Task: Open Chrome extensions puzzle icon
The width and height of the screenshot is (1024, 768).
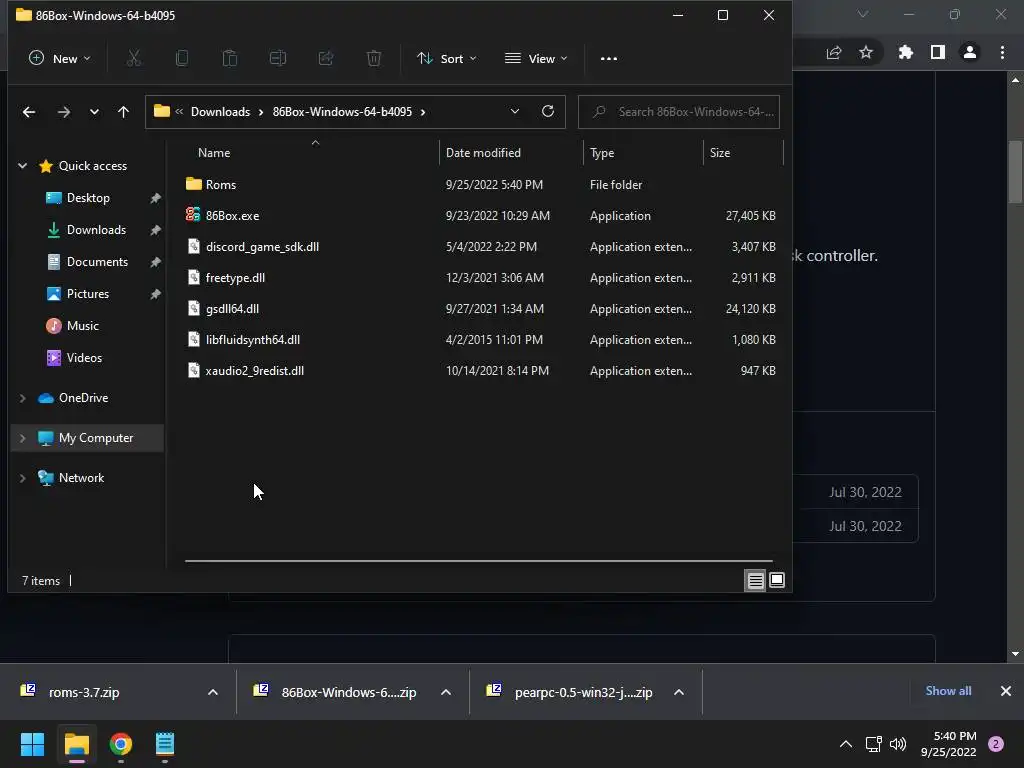Action: [906, 52]
